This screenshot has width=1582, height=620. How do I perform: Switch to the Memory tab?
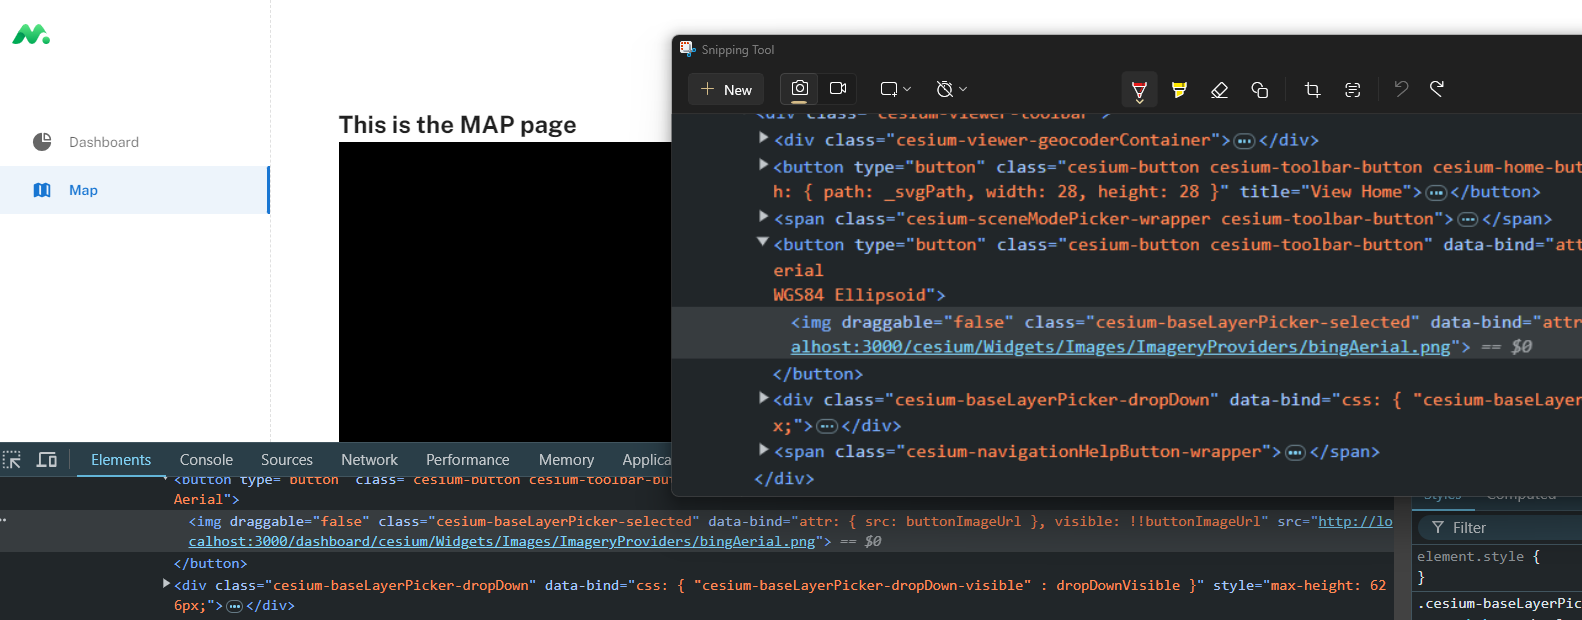click(x=566, y=460)
